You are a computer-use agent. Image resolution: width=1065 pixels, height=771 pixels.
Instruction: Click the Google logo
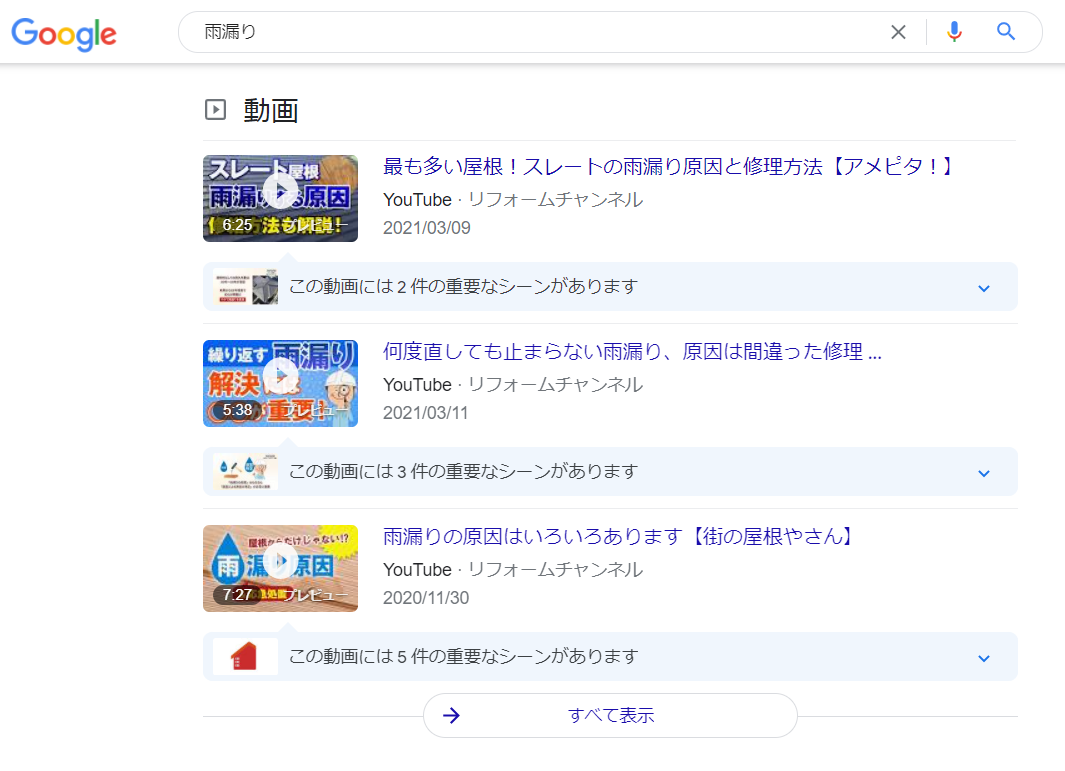coord(64,33)
